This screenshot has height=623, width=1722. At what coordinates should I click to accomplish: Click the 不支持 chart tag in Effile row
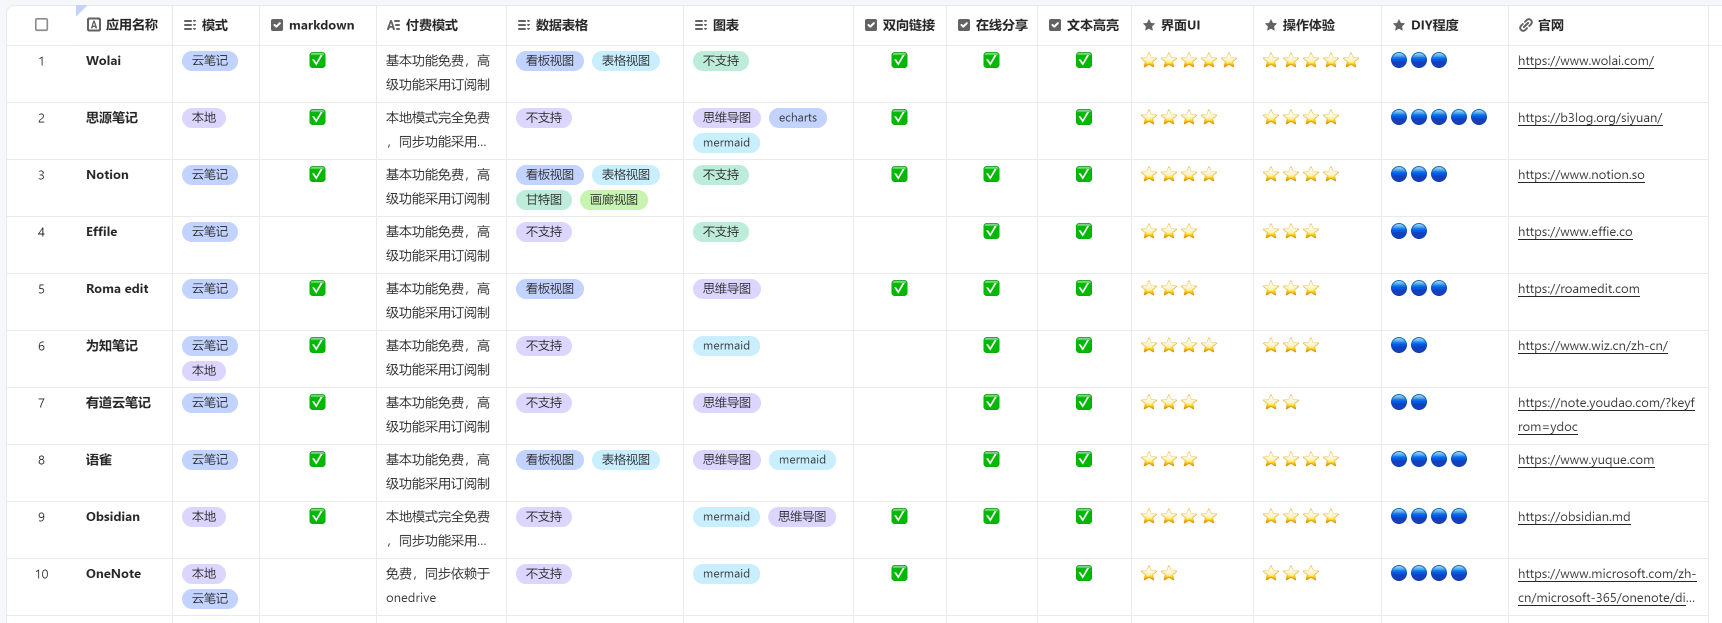point(721,232)
